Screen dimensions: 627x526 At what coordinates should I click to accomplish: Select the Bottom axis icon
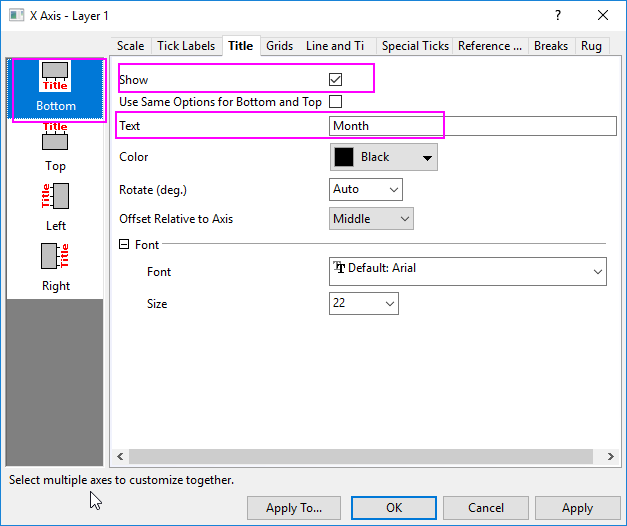pos(56,87)
